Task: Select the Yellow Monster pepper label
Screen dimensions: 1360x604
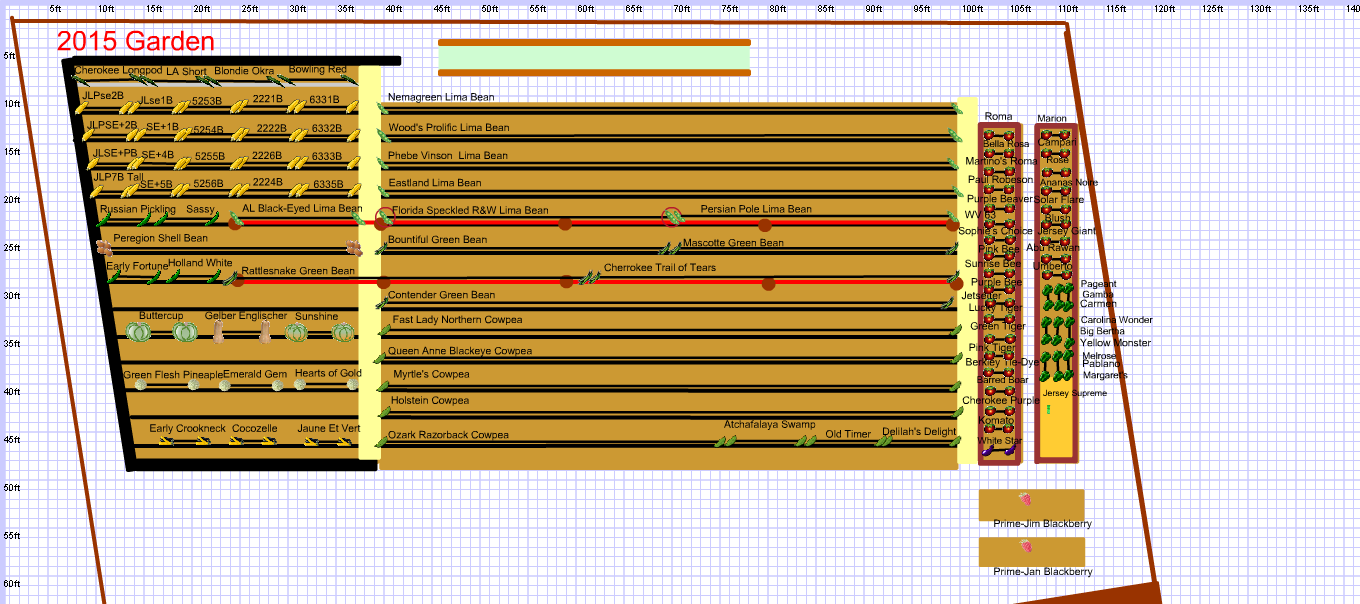Action: point(1115,343)
